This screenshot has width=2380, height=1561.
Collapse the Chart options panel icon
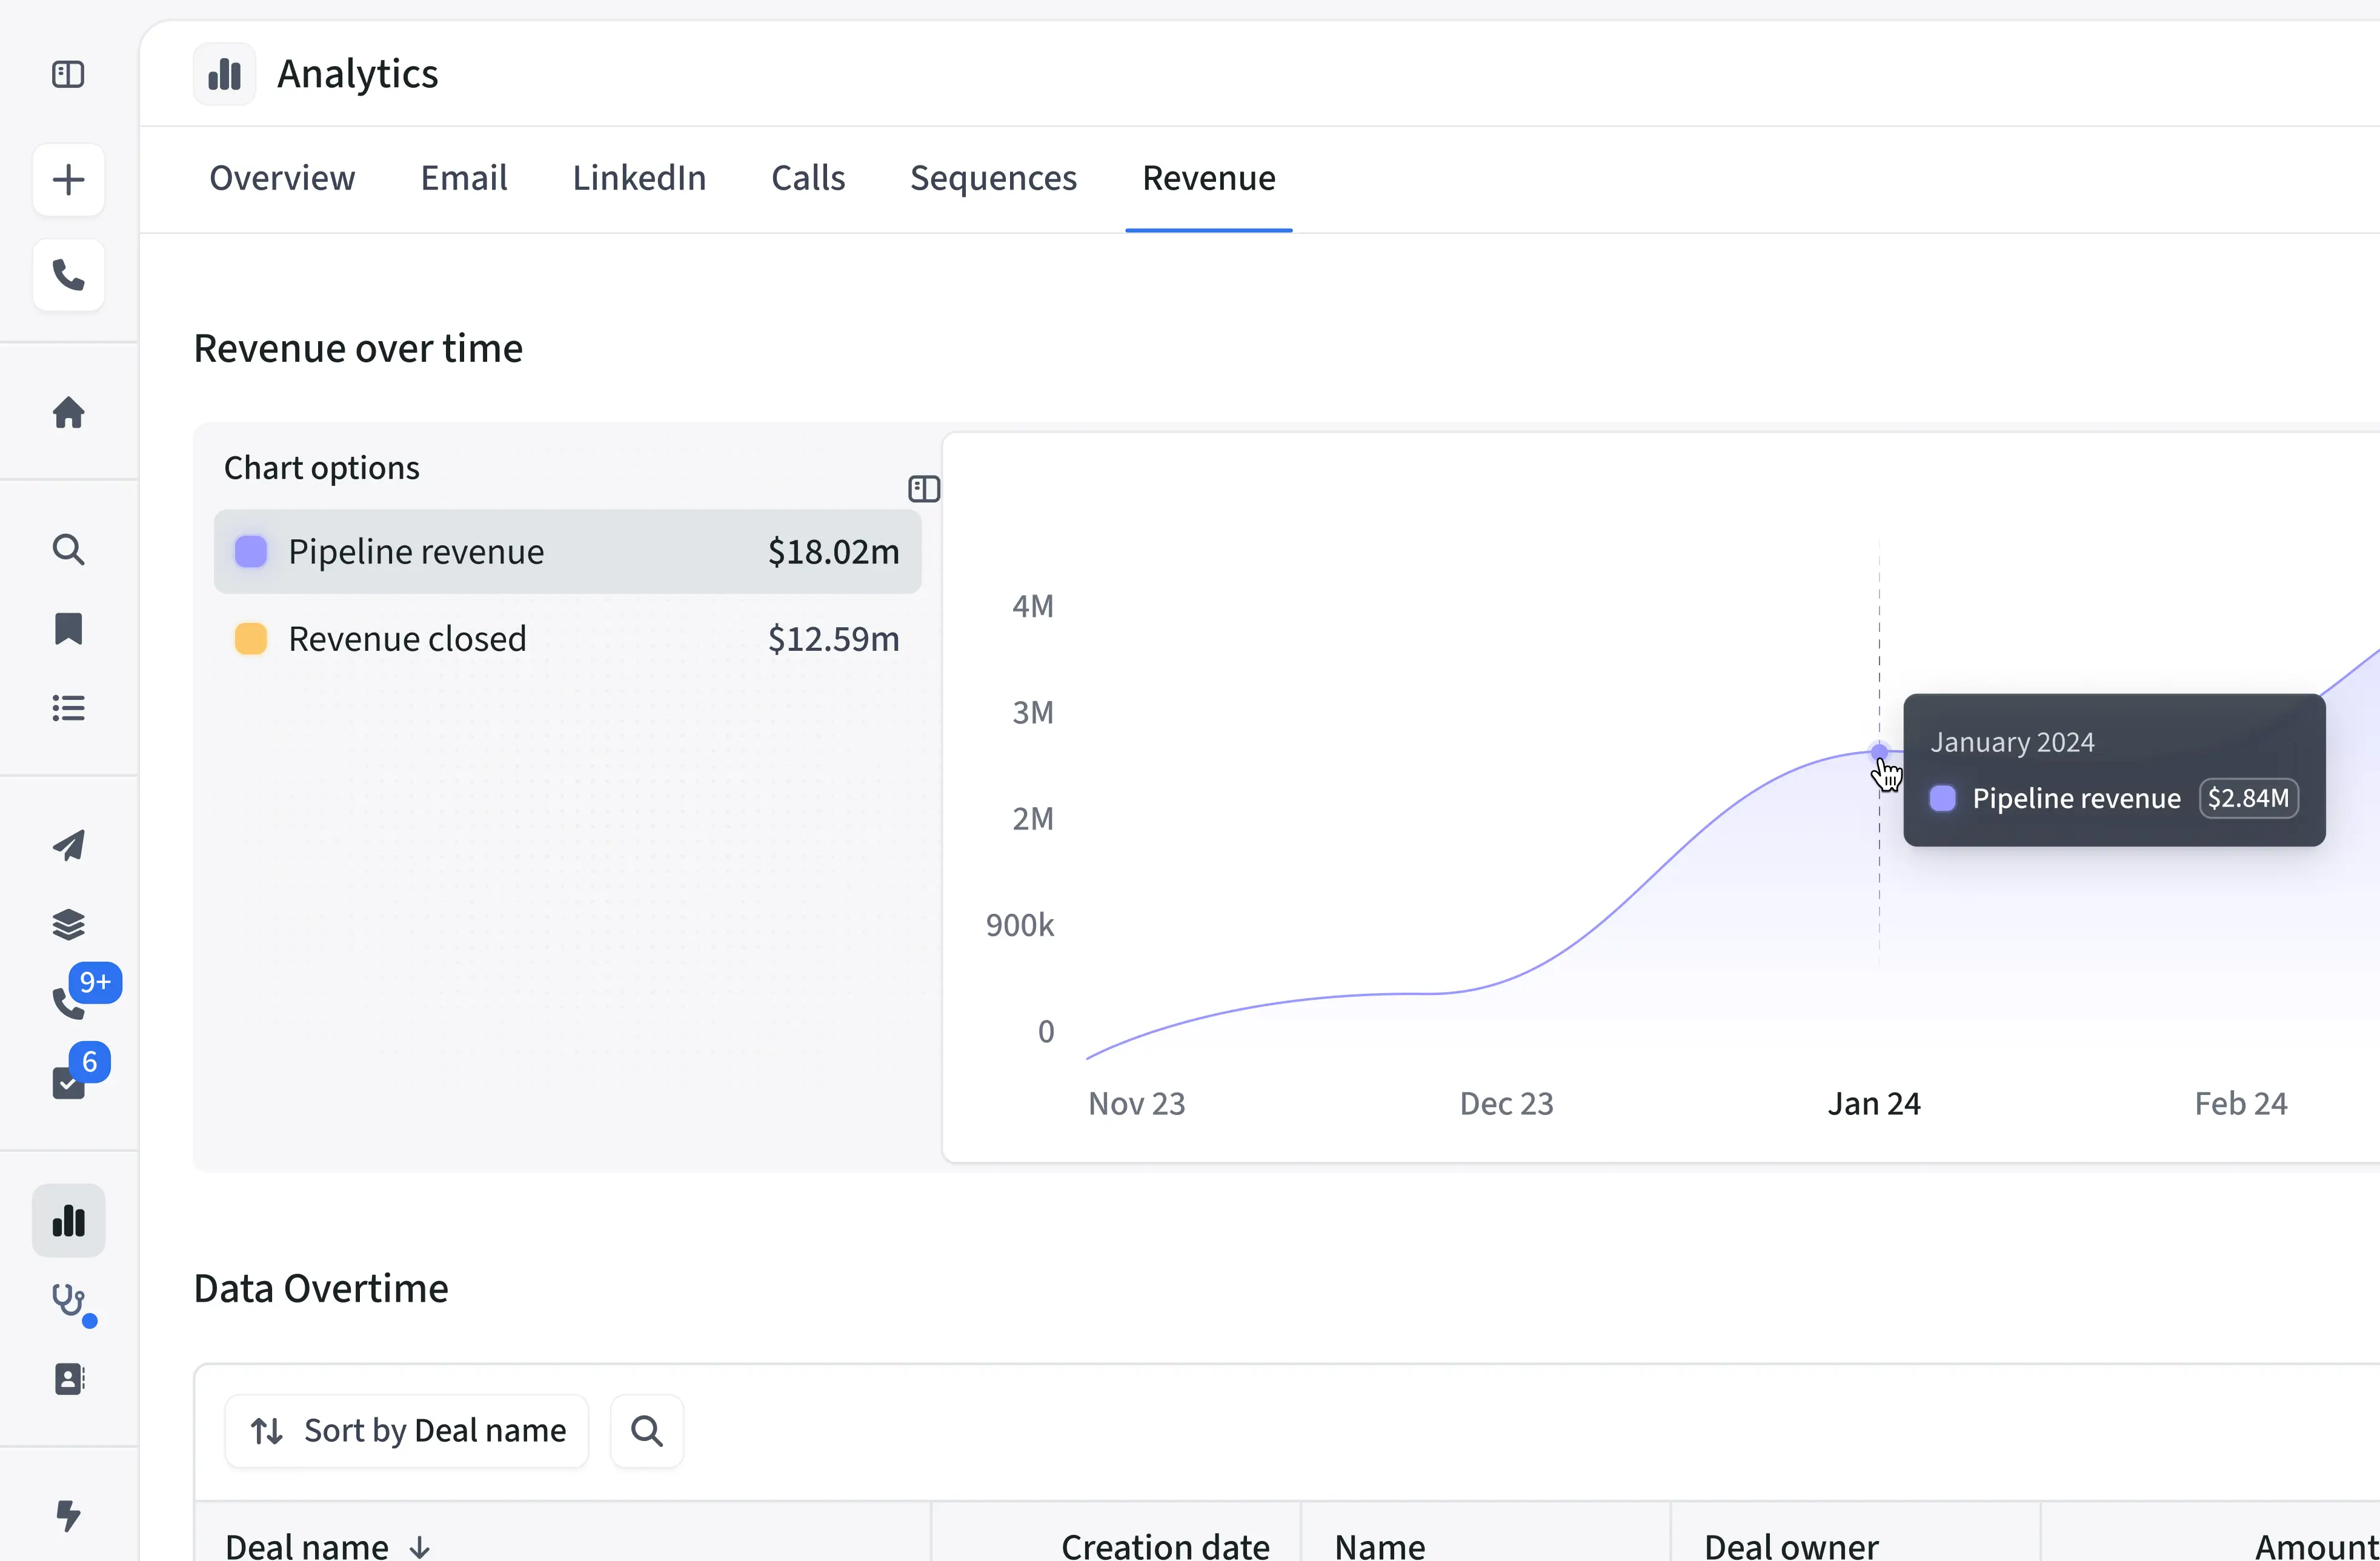click(x=923, y=489)
